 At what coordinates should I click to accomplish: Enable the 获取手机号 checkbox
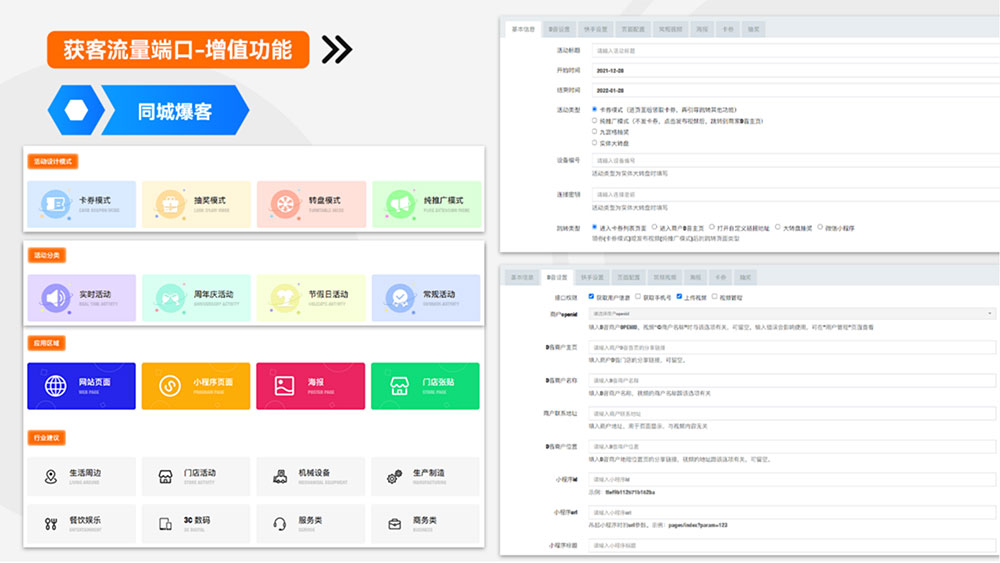640,297
